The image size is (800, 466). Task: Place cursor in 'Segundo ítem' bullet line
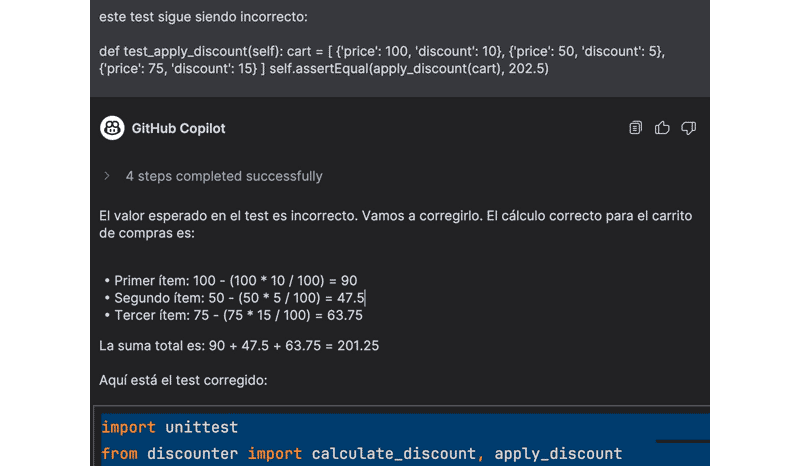(240, 297)
